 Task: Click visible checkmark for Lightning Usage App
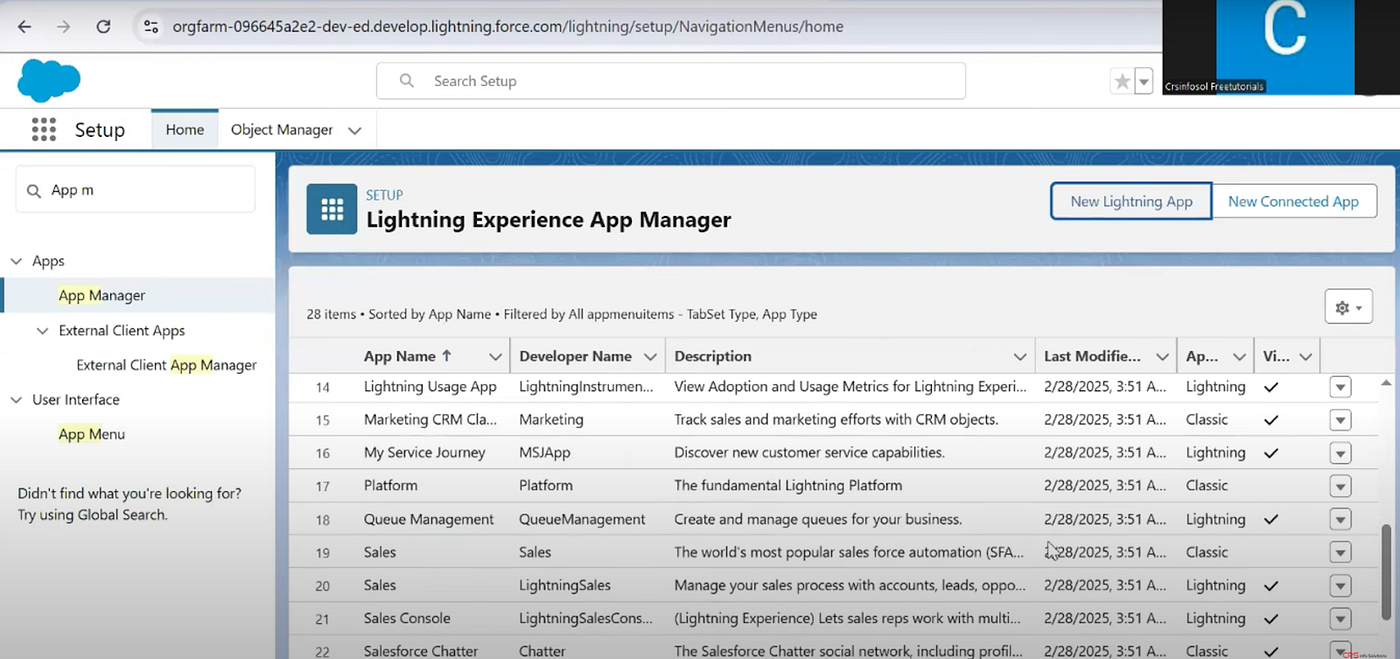coord(1271,387)
